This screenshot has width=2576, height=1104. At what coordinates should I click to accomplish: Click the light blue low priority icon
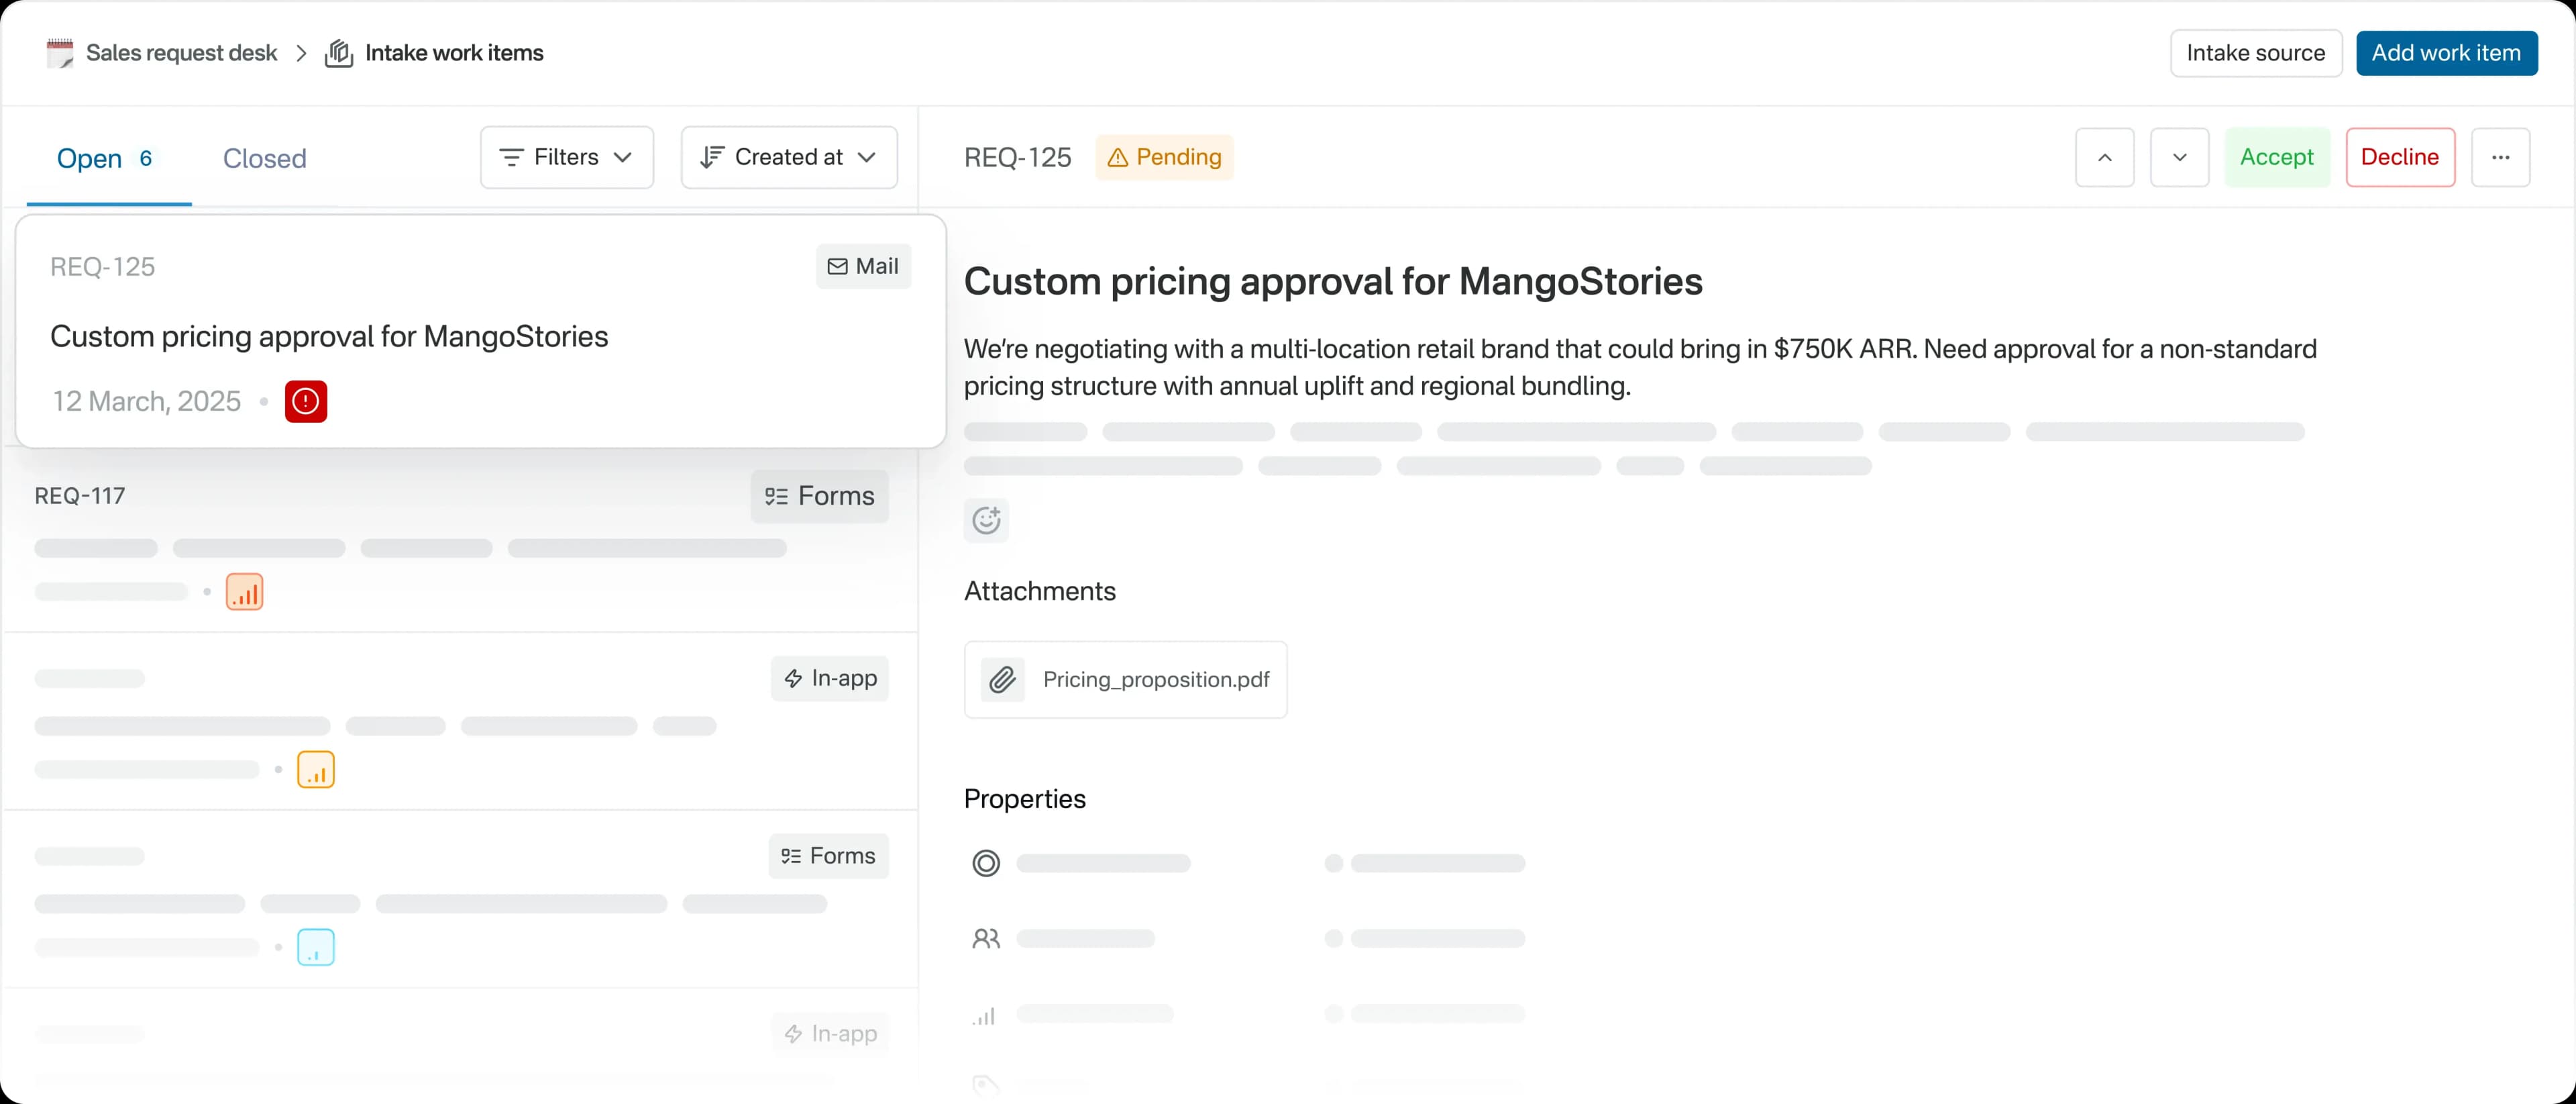(x=315, y=947)
